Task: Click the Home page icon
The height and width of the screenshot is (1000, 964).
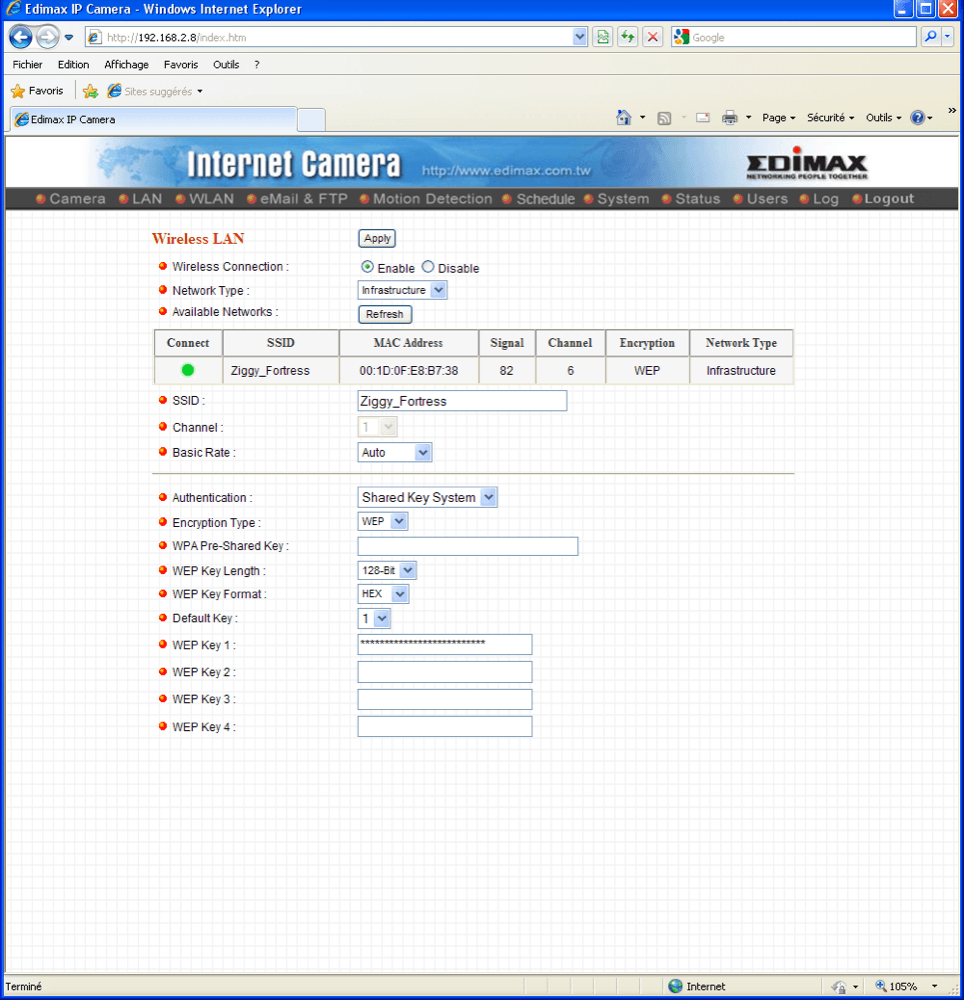Action: [x=624, y=117]
